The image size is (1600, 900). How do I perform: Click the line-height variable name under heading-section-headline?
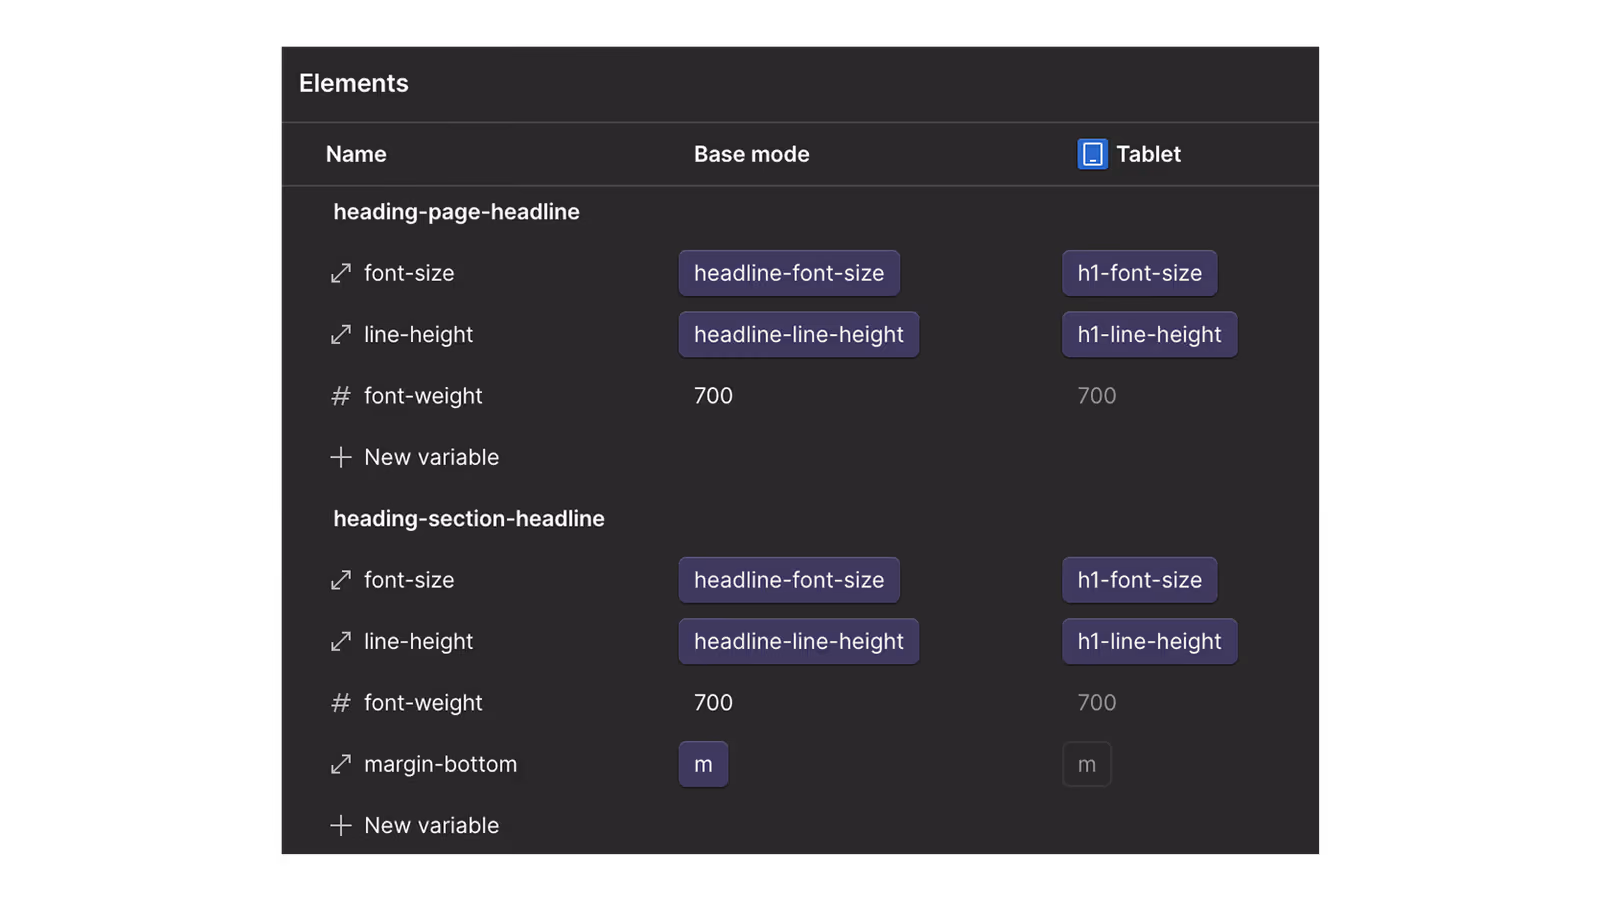pyautogui.click(x=419, y=641)
